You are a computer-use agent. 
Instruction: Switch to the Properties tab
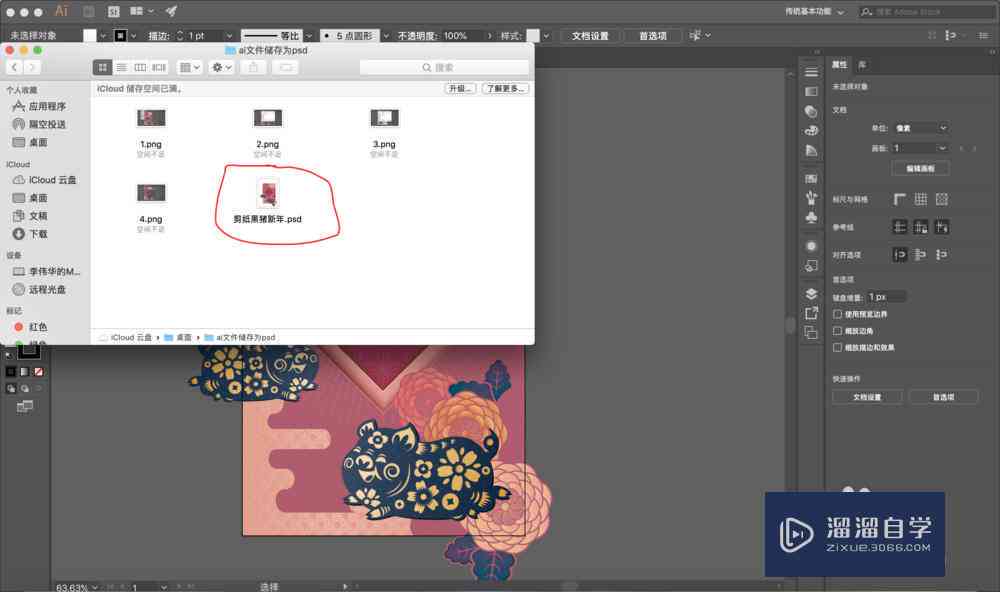839,64
